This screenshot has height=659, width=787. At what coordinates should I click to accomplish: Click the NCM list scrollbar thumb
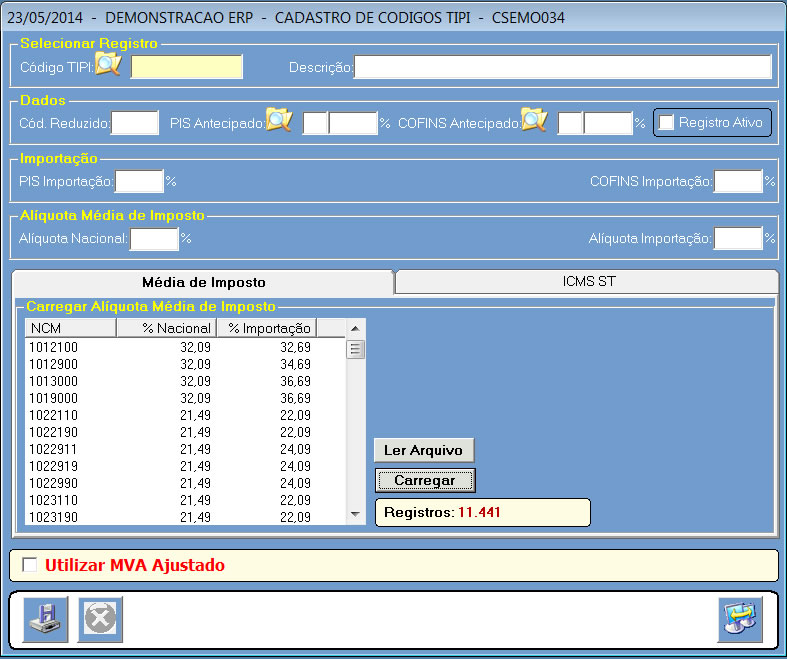(355, 349)
